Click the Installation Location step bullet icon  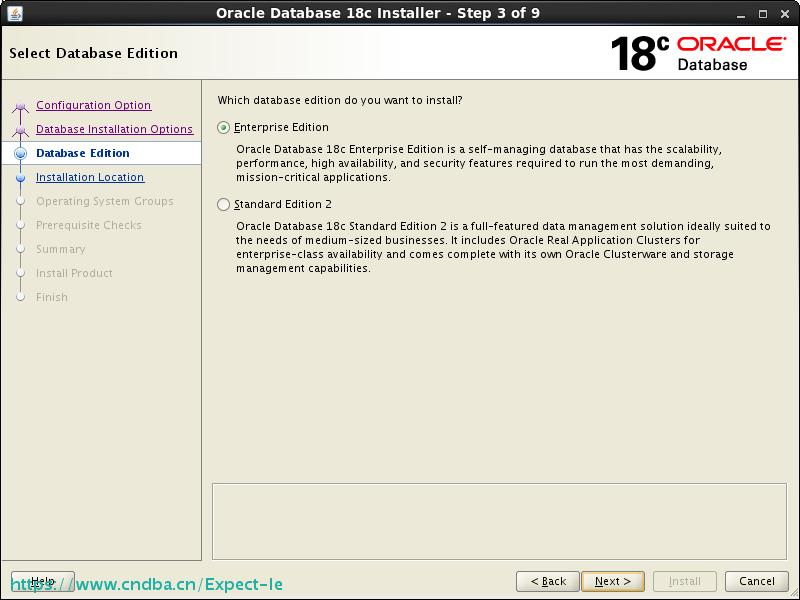[x=20, y=178]
